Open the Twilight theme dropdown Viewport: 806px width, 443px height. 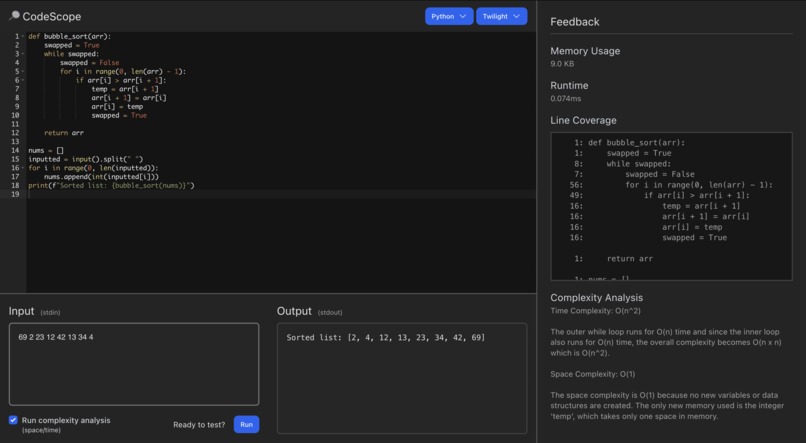click(x=501, y=16)
